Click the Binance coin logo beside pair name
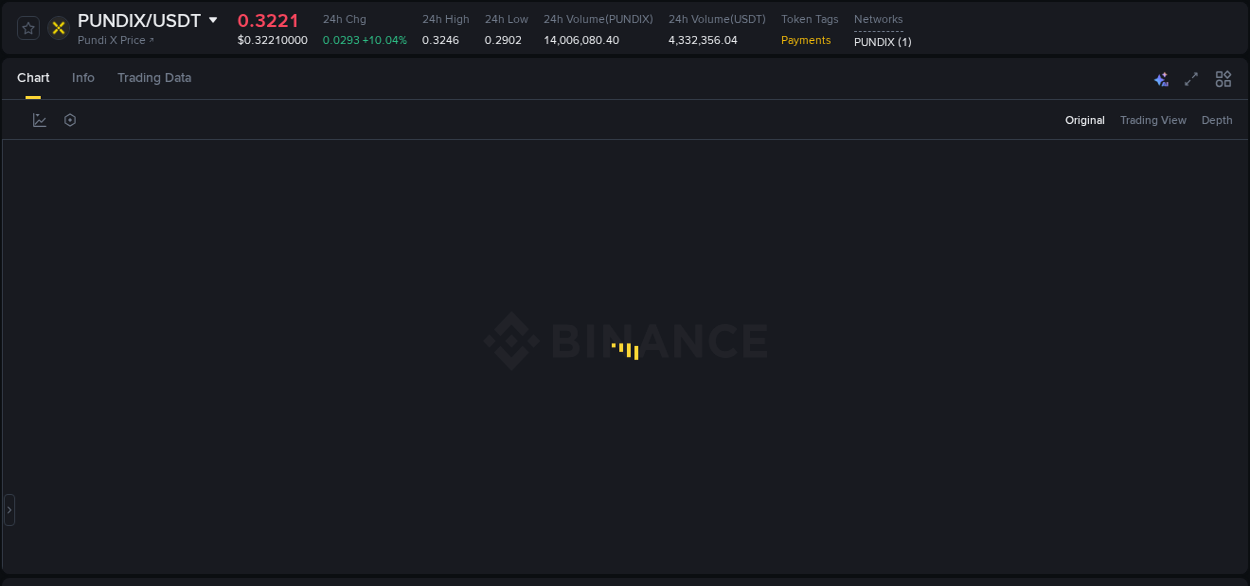This screenshot has height=586, width=1250. coord(58,28)
